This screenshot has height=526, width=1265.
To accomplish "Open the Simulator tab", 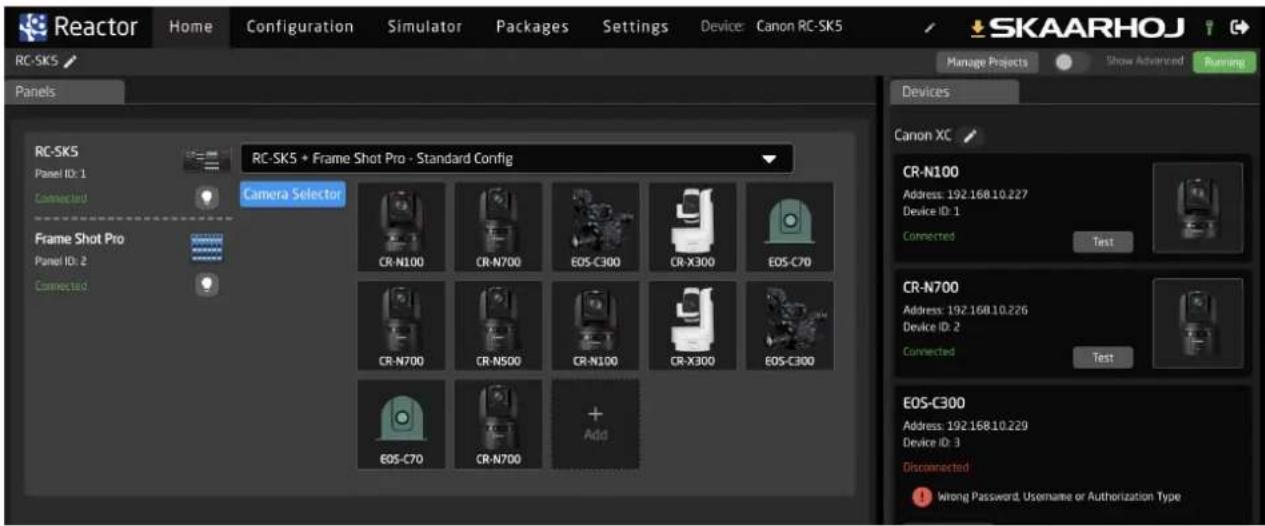I will pos(425,26).
